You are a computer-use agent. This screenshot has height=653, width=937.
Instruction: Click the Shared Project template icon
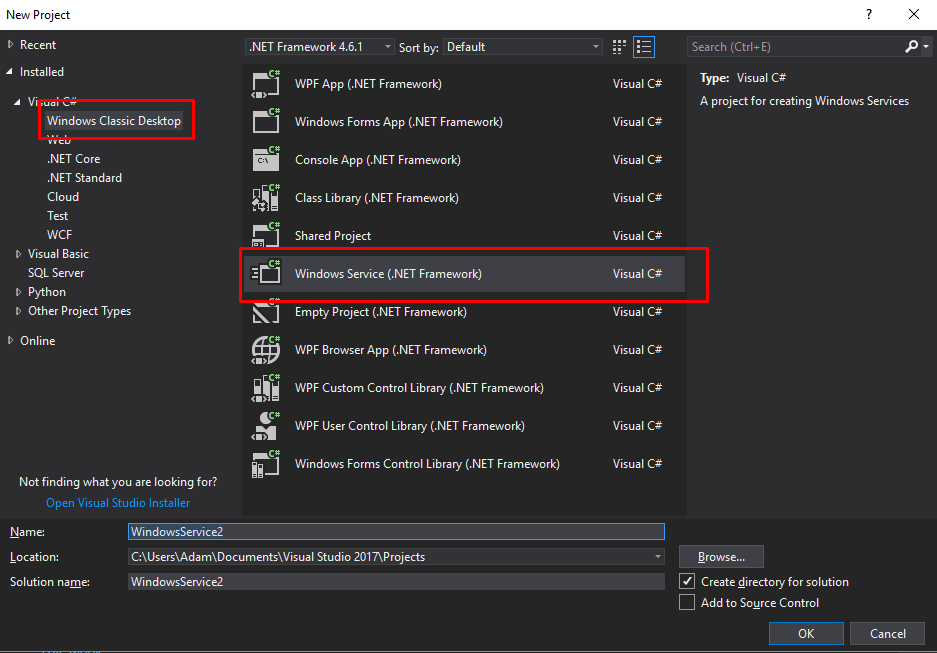point(266,235)
